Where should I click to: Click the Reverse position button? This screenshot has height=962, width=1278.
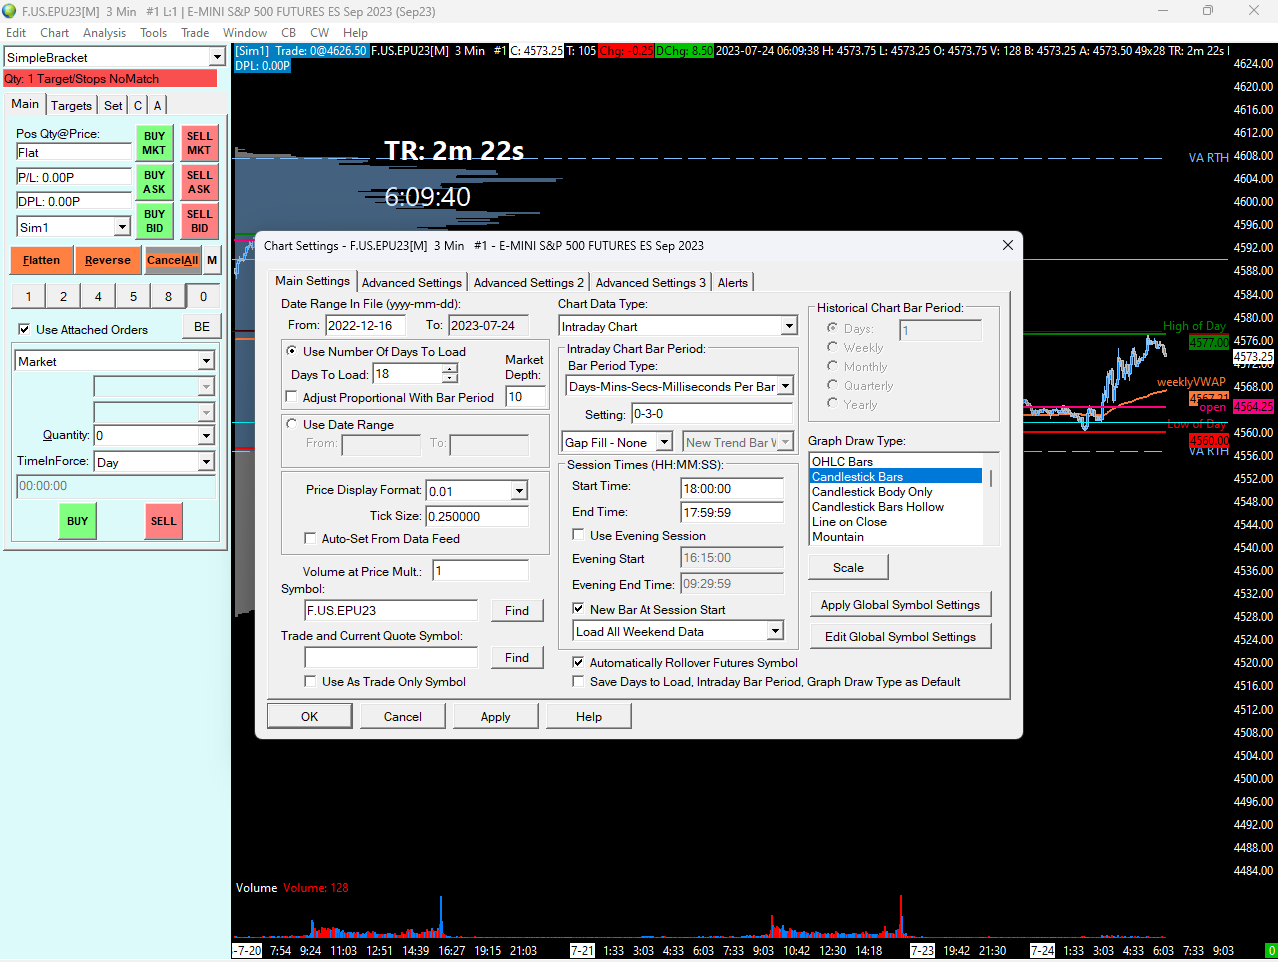click(x=107, y=260)
